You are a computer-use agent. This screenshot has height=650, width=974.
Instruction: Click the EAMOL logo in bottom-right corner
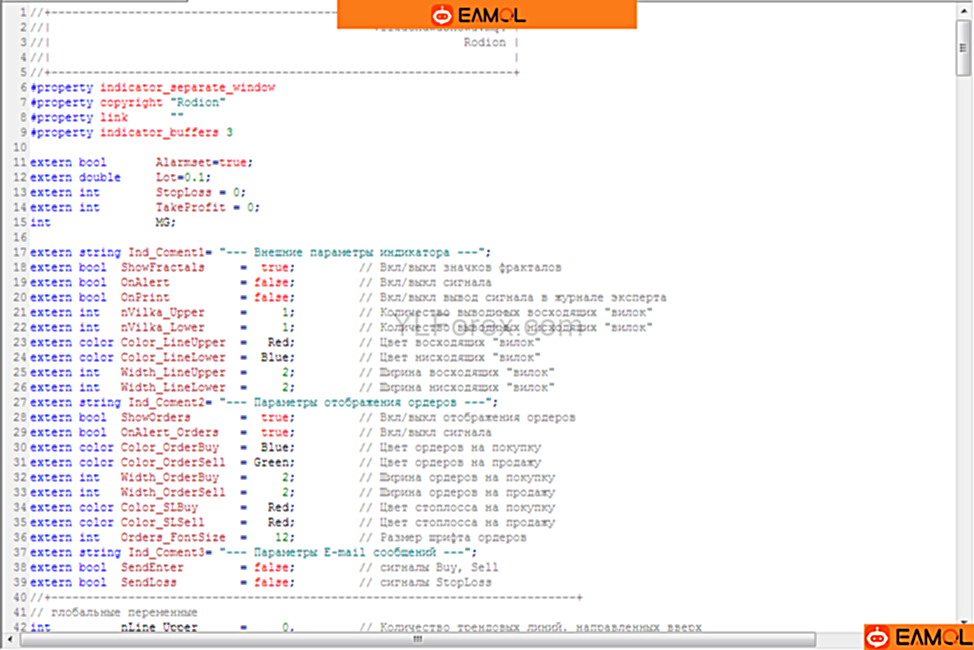pos(918,637)
